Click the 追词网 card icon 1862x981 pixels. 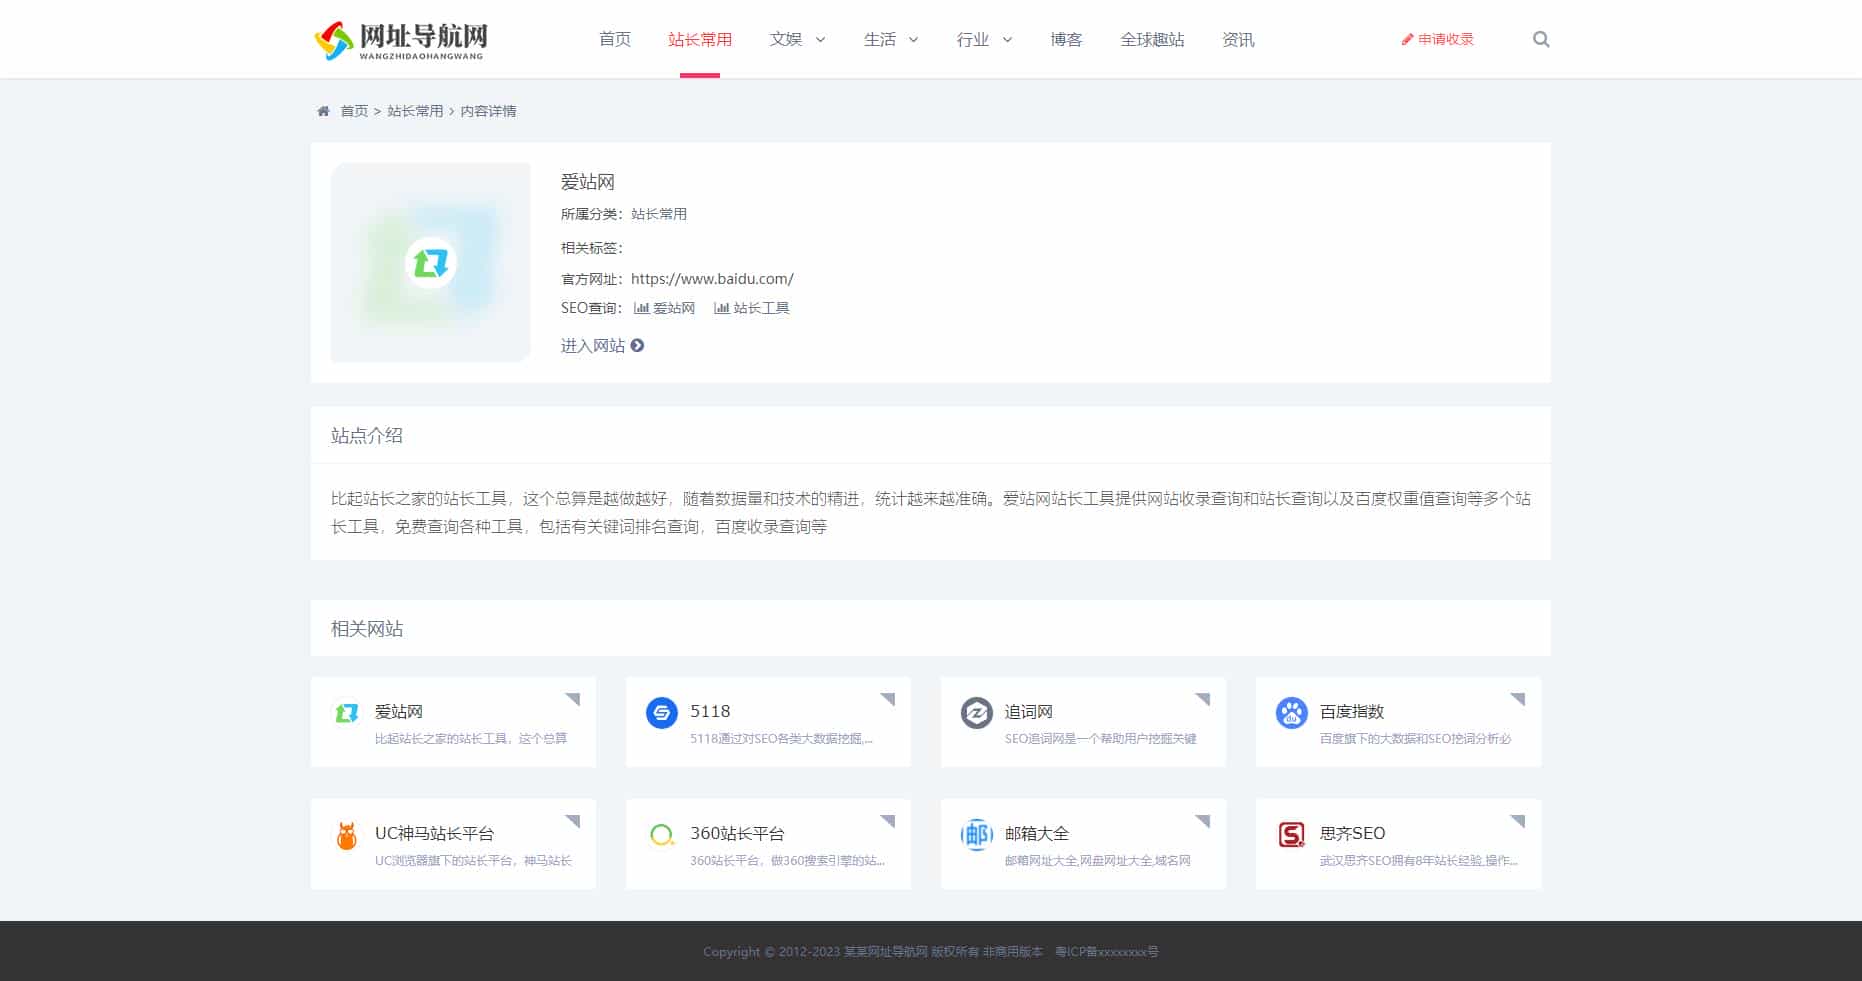tap(976, 712)
